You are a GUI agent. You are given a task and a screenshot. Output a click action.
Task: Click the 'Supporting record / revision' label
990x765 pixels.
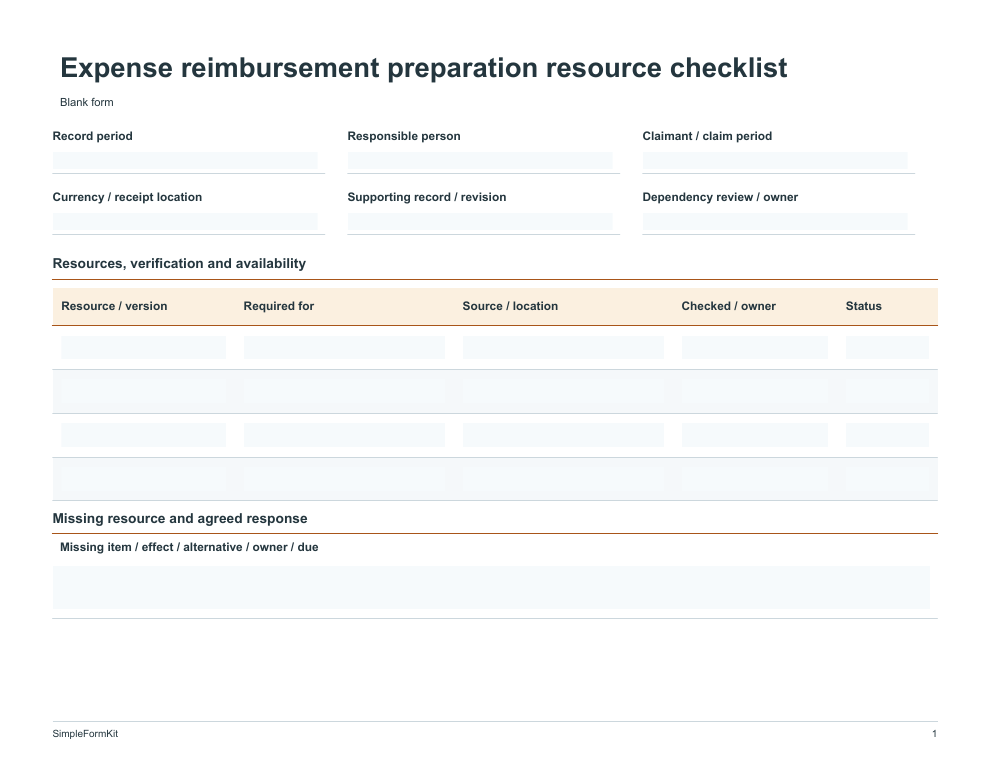427,197
